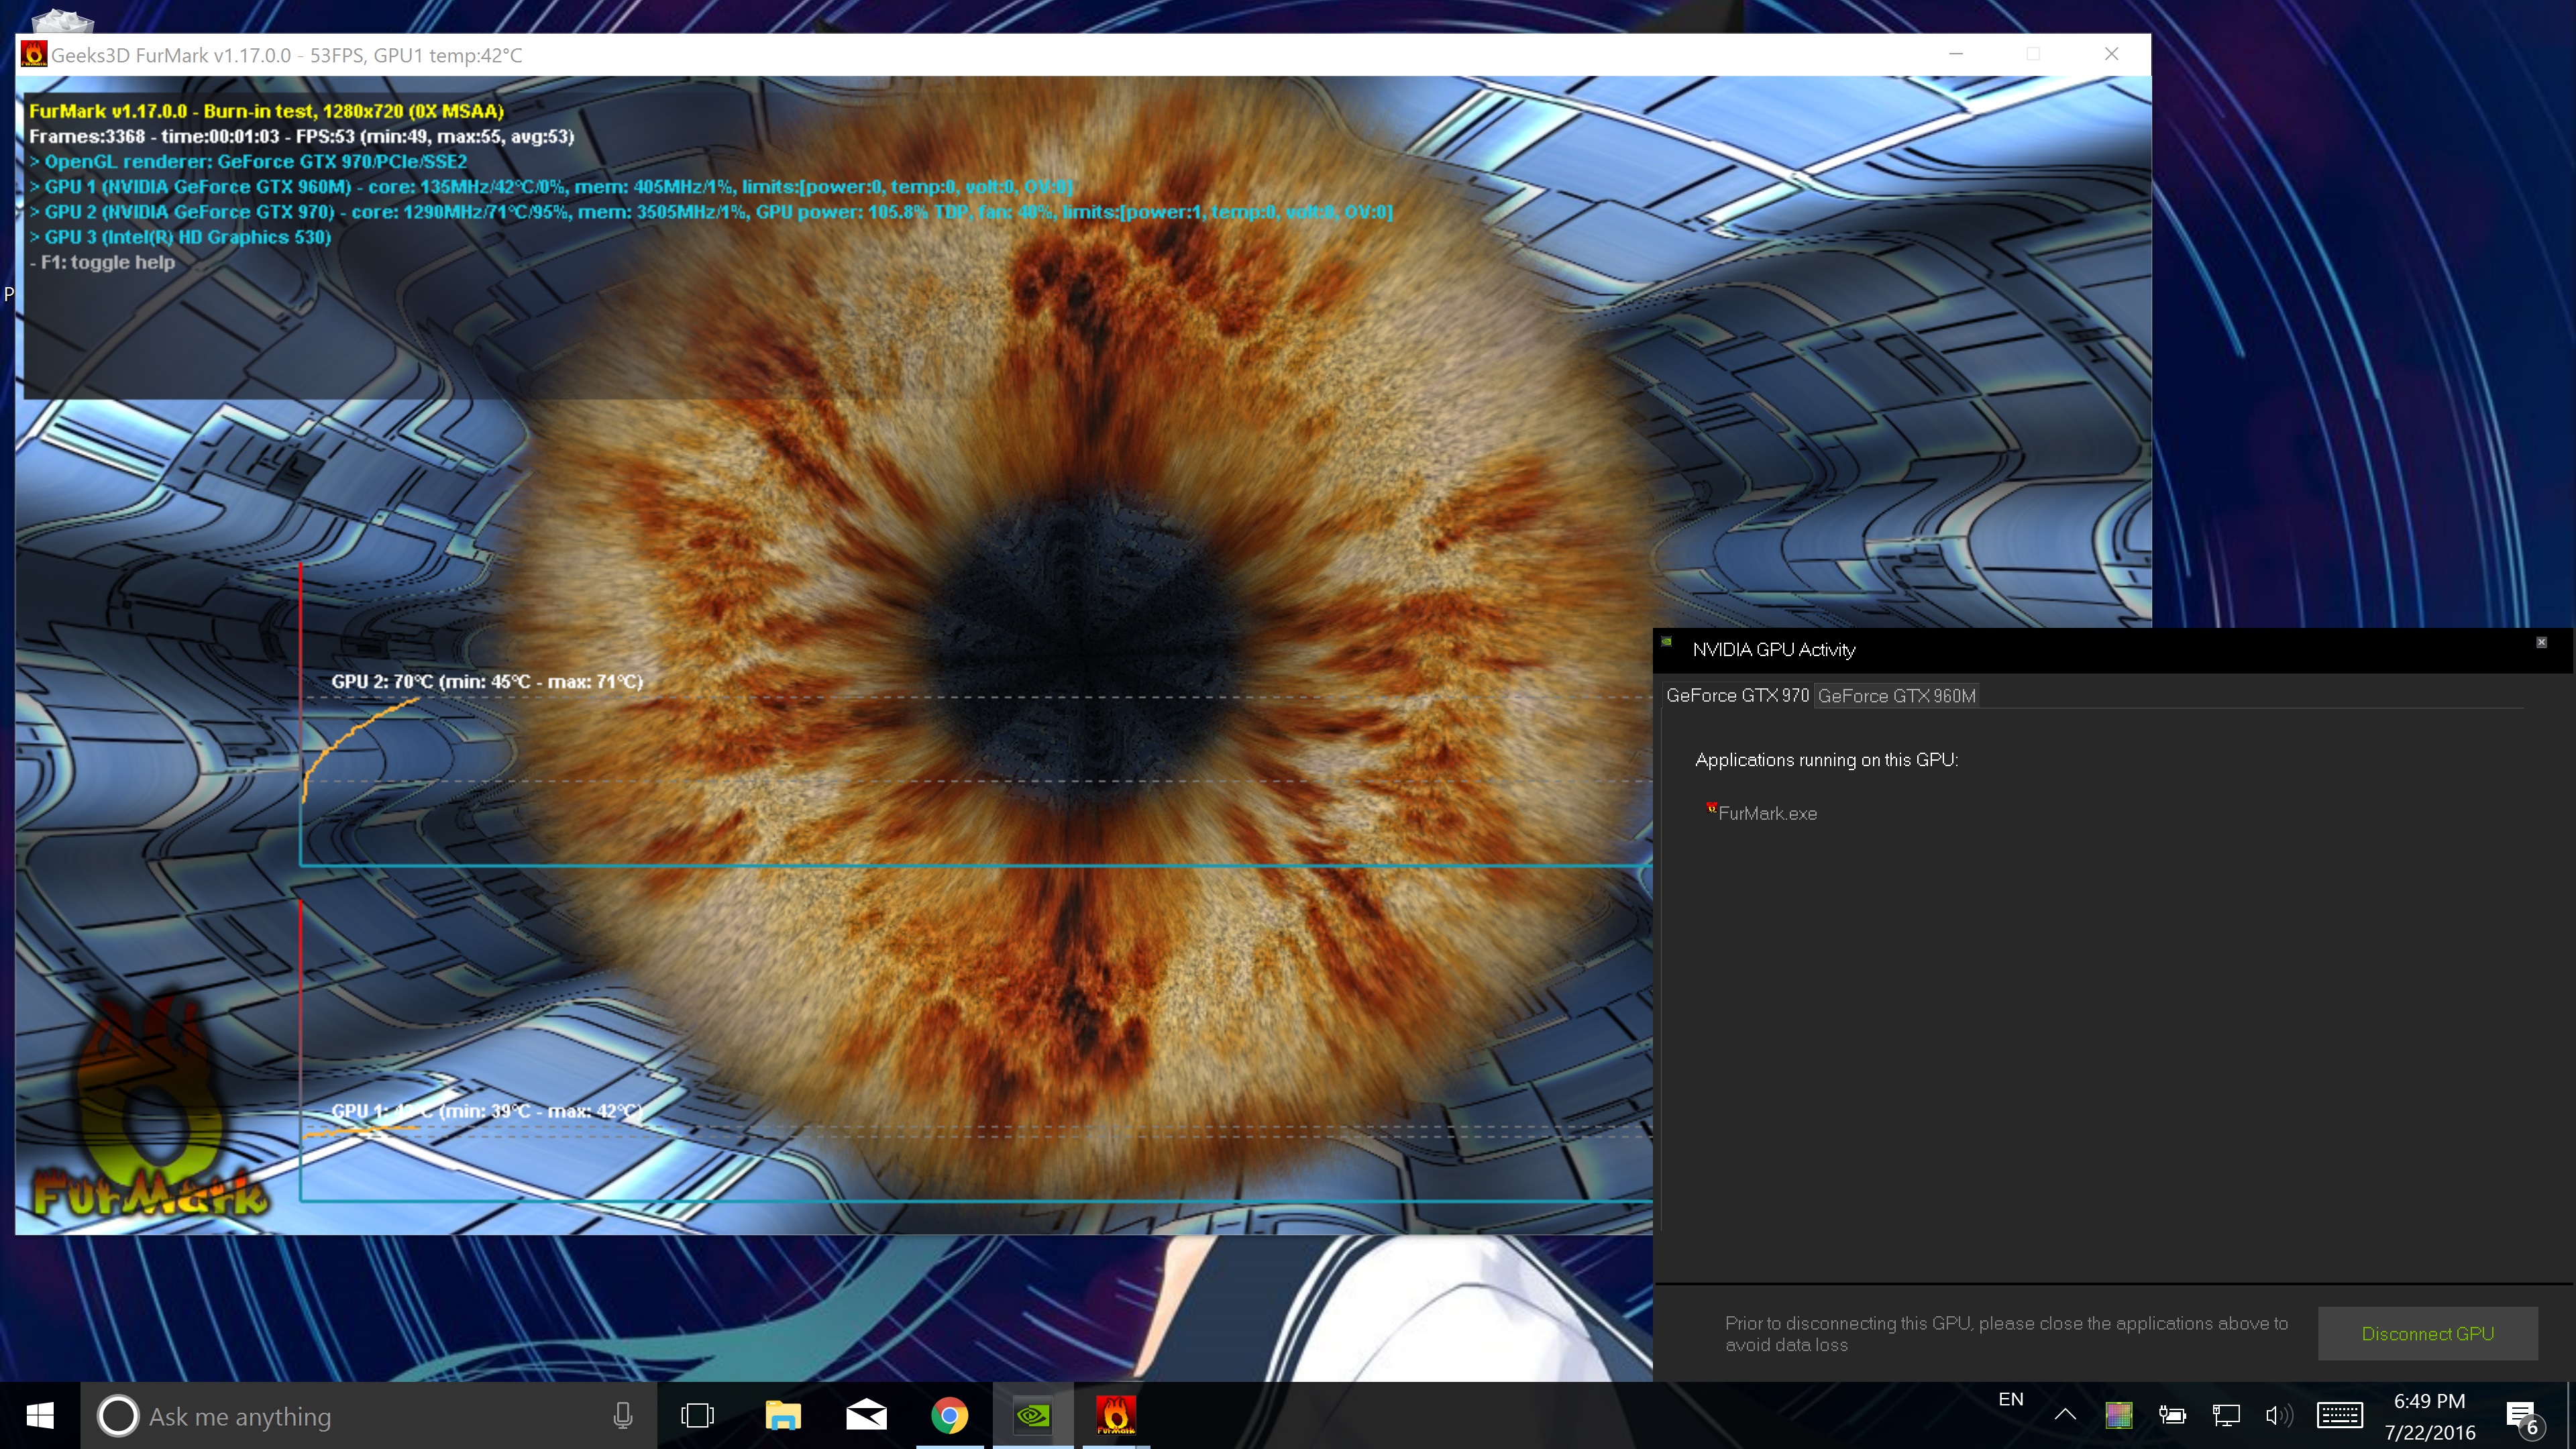Open the Windows Start menu
Image resolution: width=2576 pixels, height=1449 pixels.
point(40,1416)
